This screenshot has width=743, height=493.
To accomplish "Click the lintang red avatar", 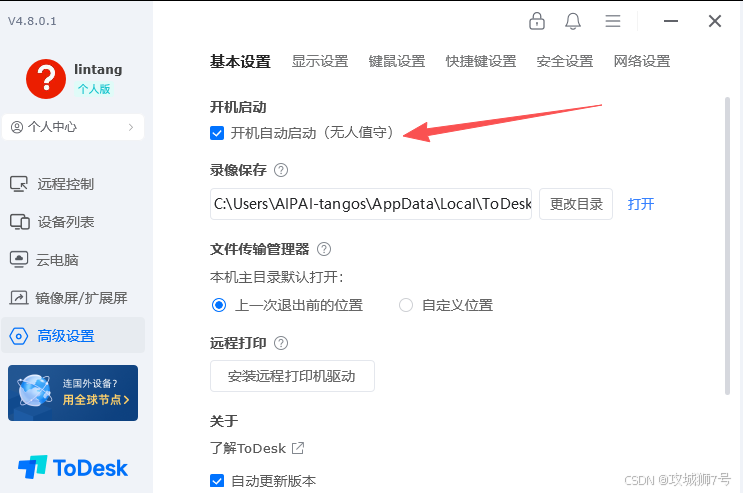I will [46, 79].
